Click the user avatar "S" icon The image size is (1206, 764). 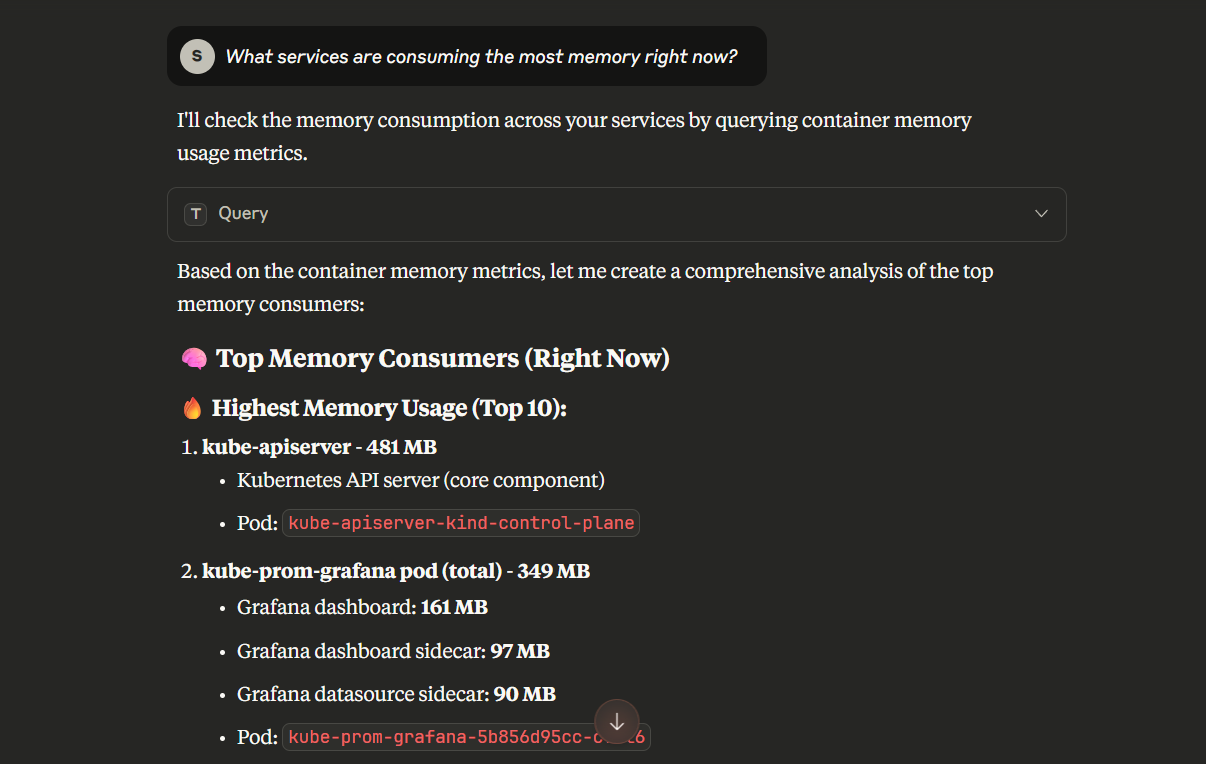coord(197,56)
